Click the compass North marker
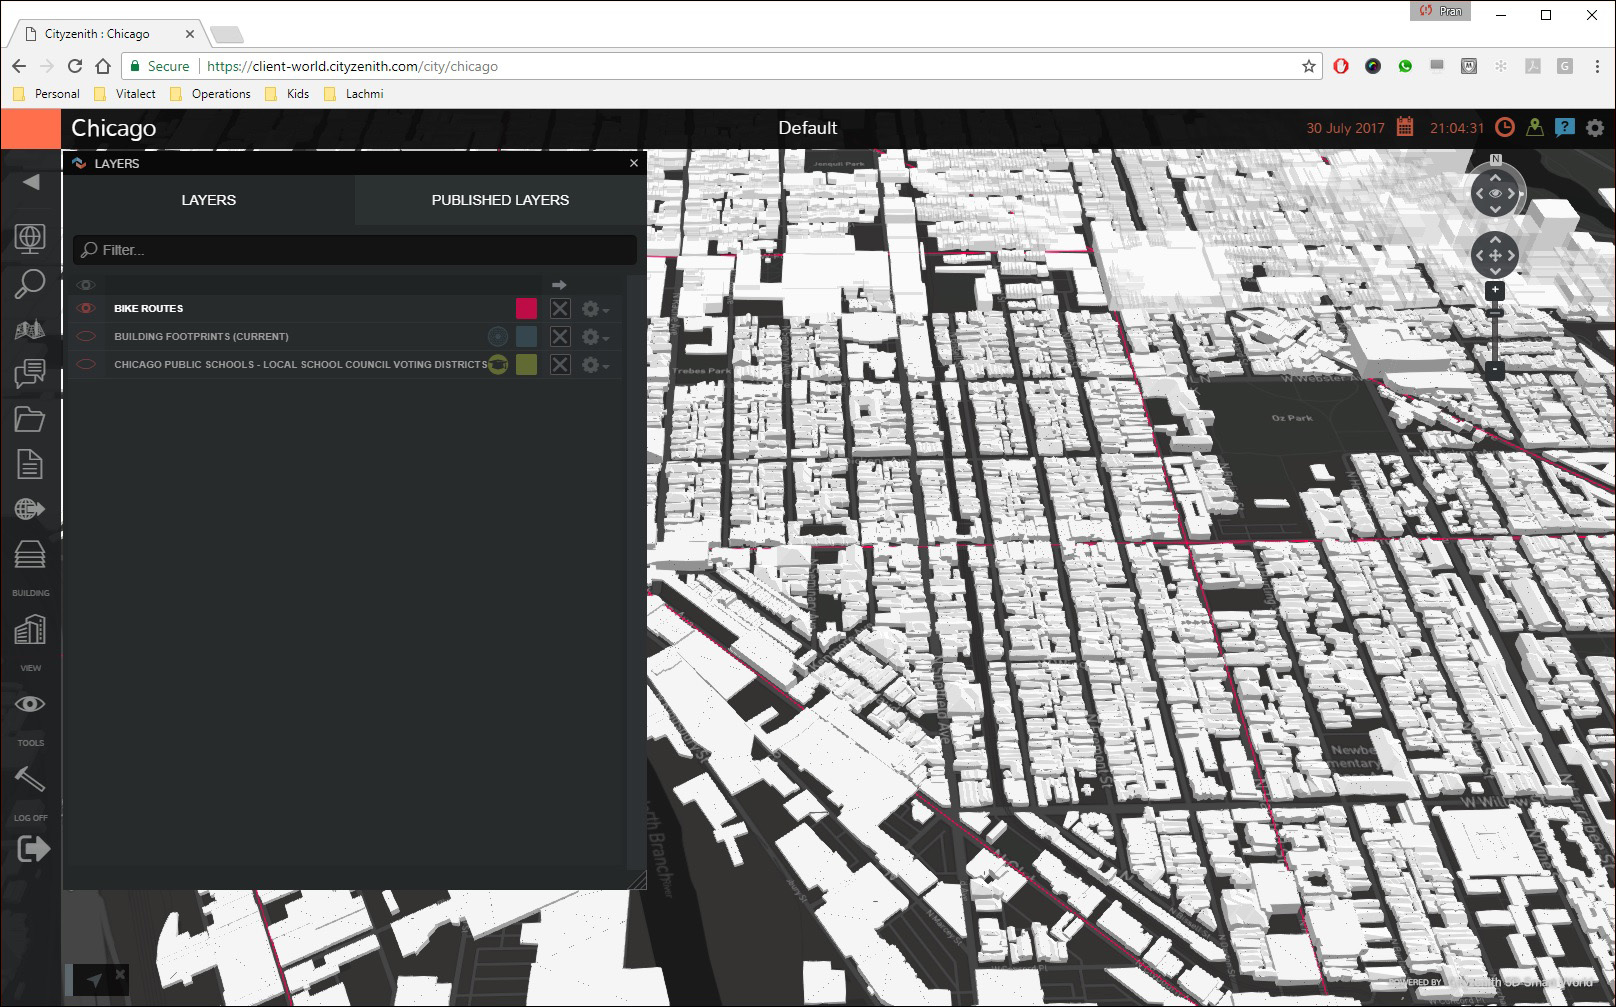This screenshot has width=1616, height=1007. (x=1496, y=159)
